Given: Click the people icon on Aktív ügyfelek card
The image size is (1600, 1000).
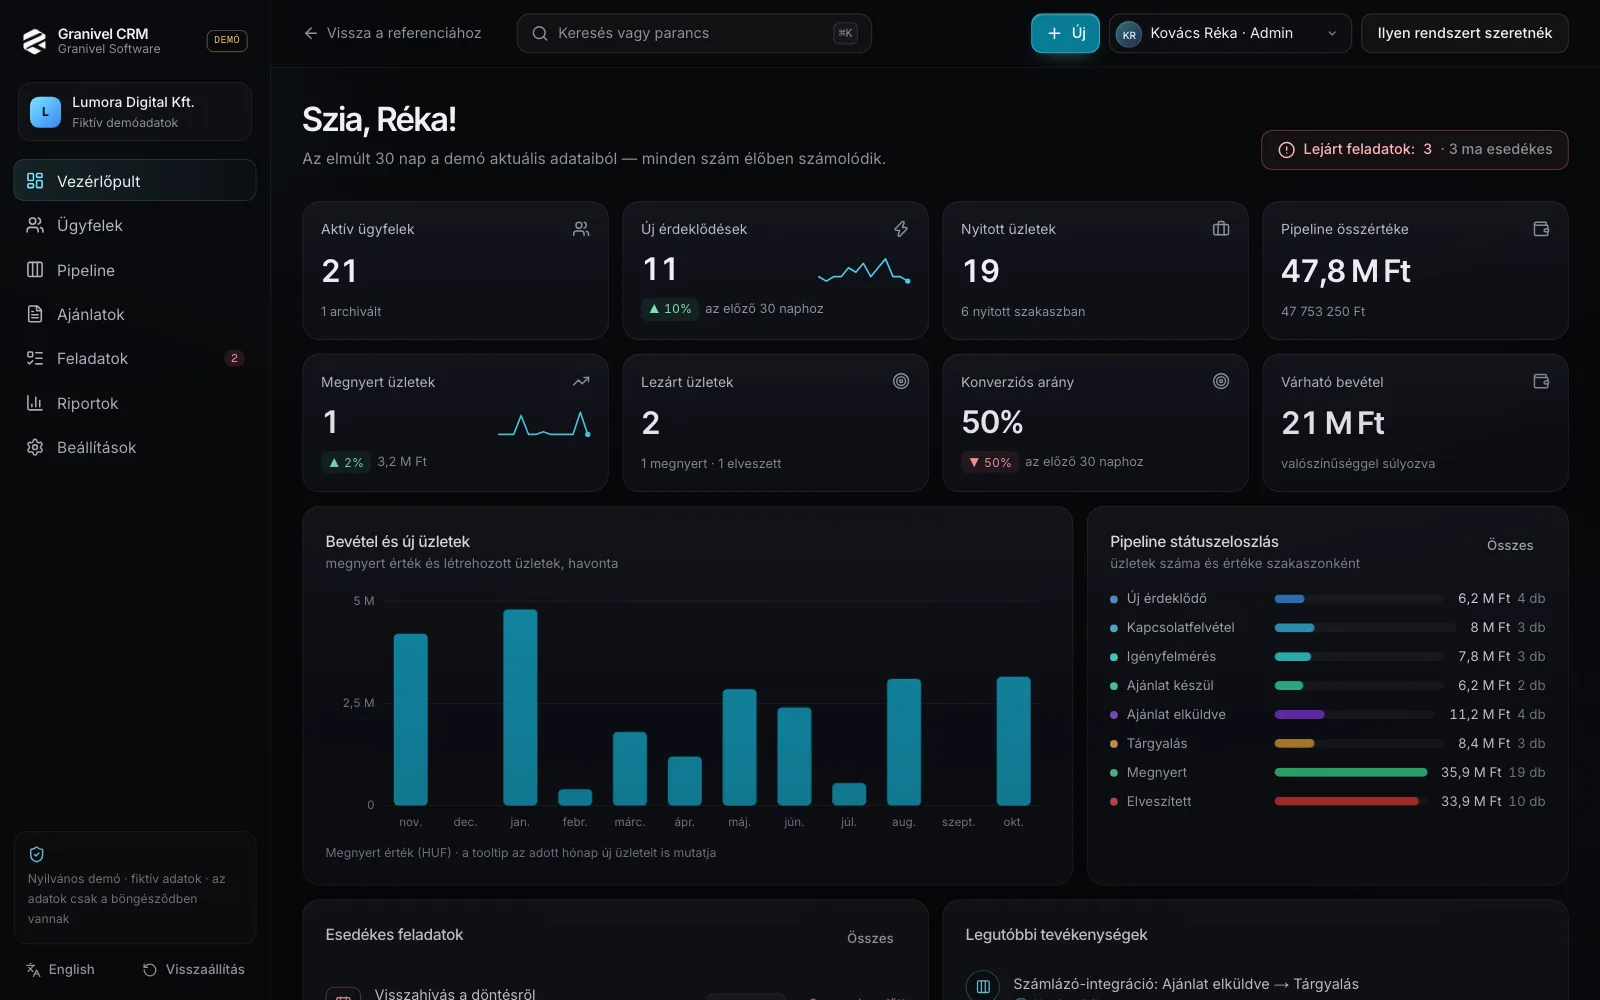Looking at the screenshot, I should point(581,229).
